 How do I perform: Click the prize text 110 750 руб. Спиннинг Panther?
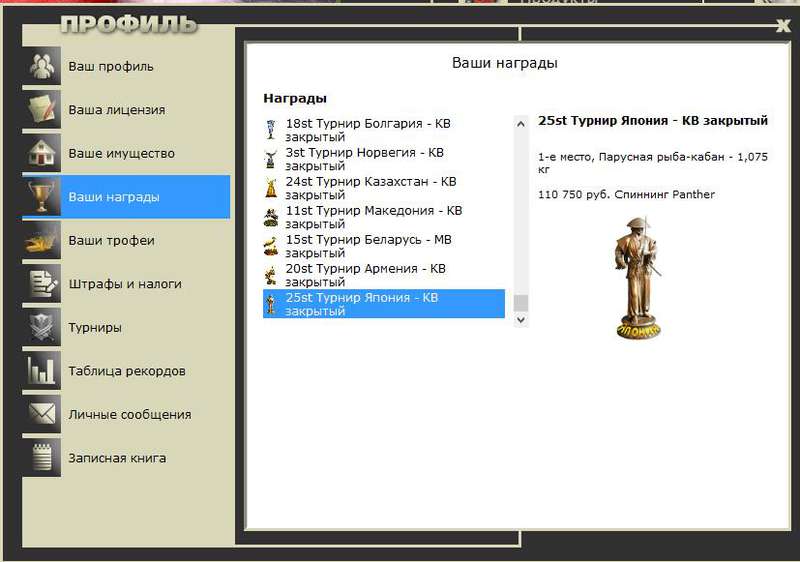626,194
